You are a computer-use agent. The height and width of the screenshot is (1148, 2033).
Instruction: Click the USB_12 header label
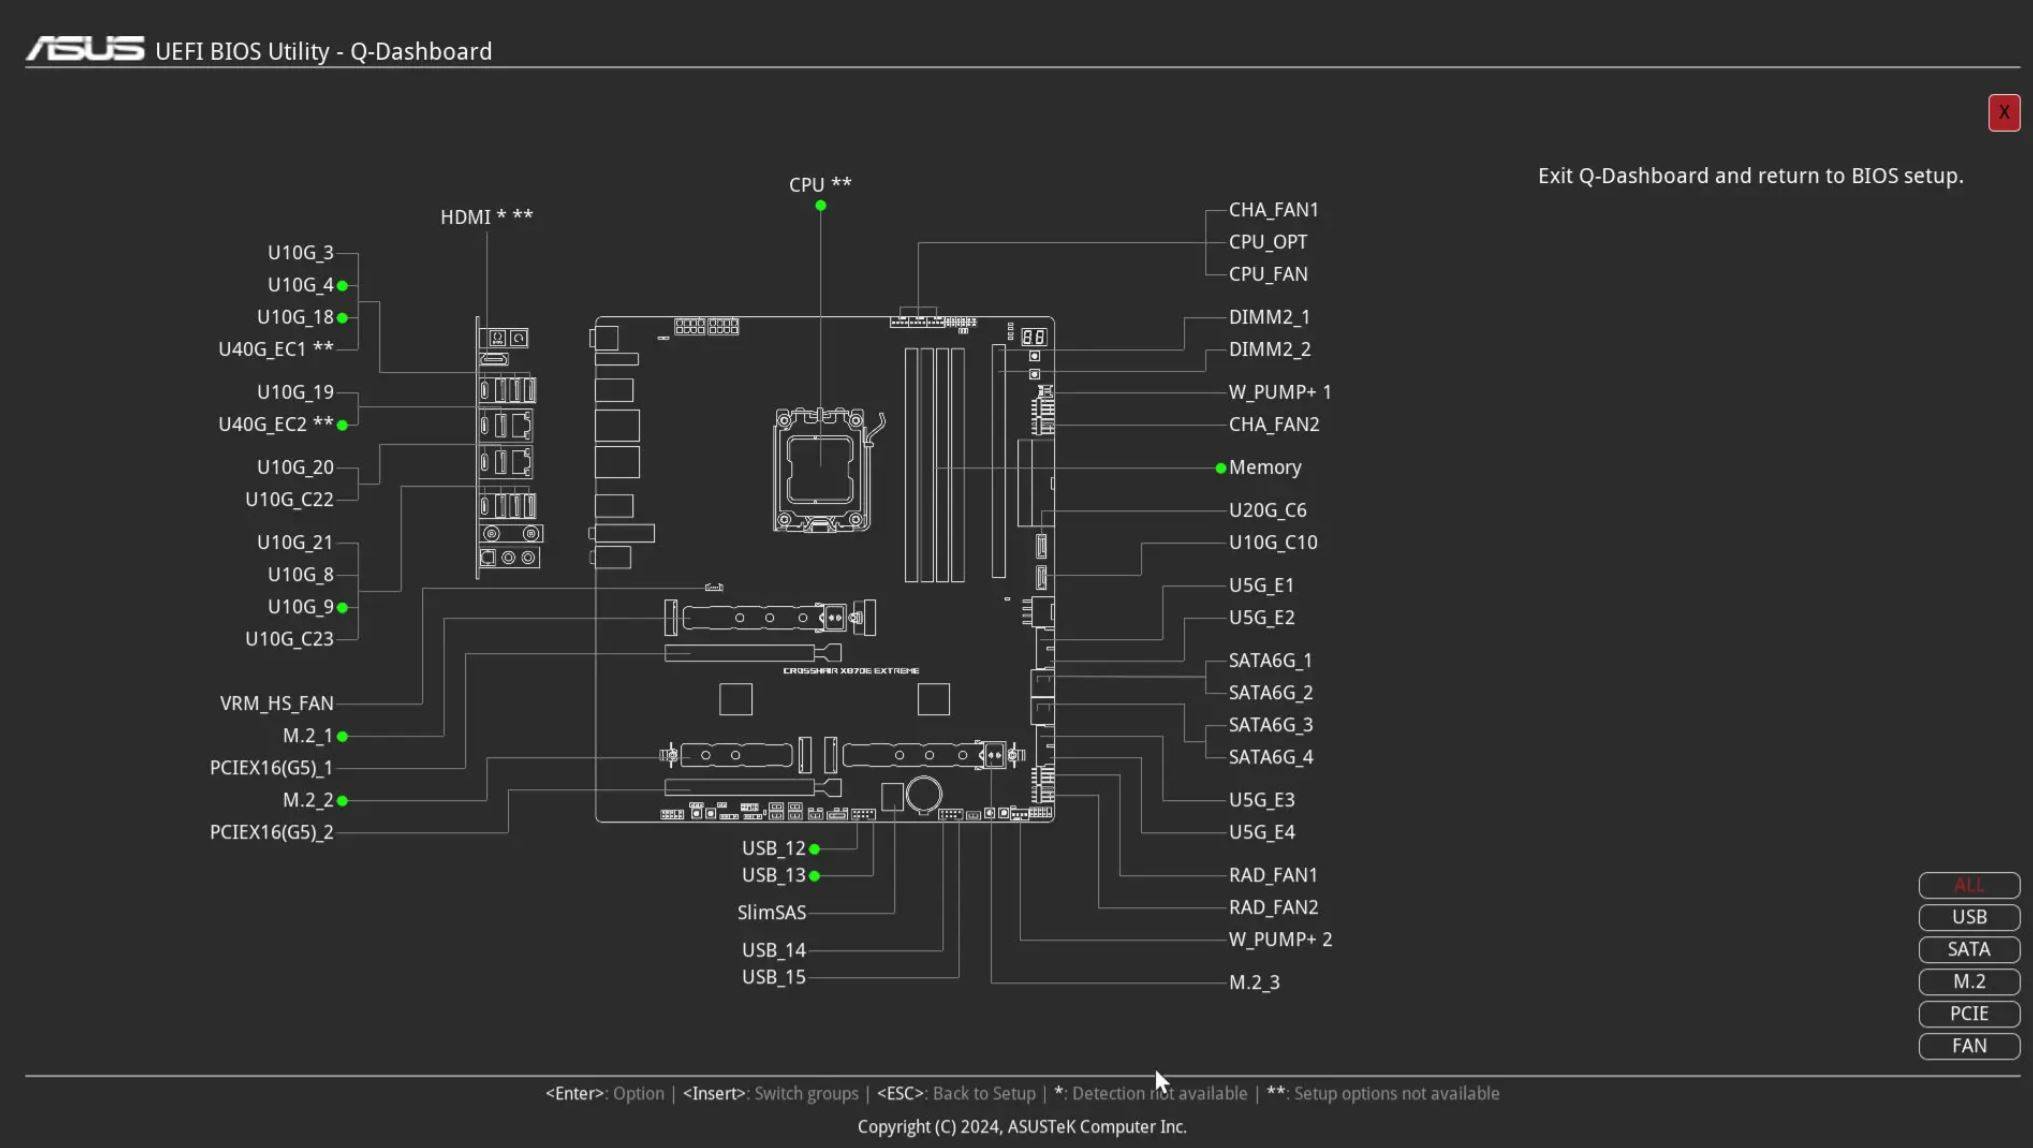pos(773,848)
